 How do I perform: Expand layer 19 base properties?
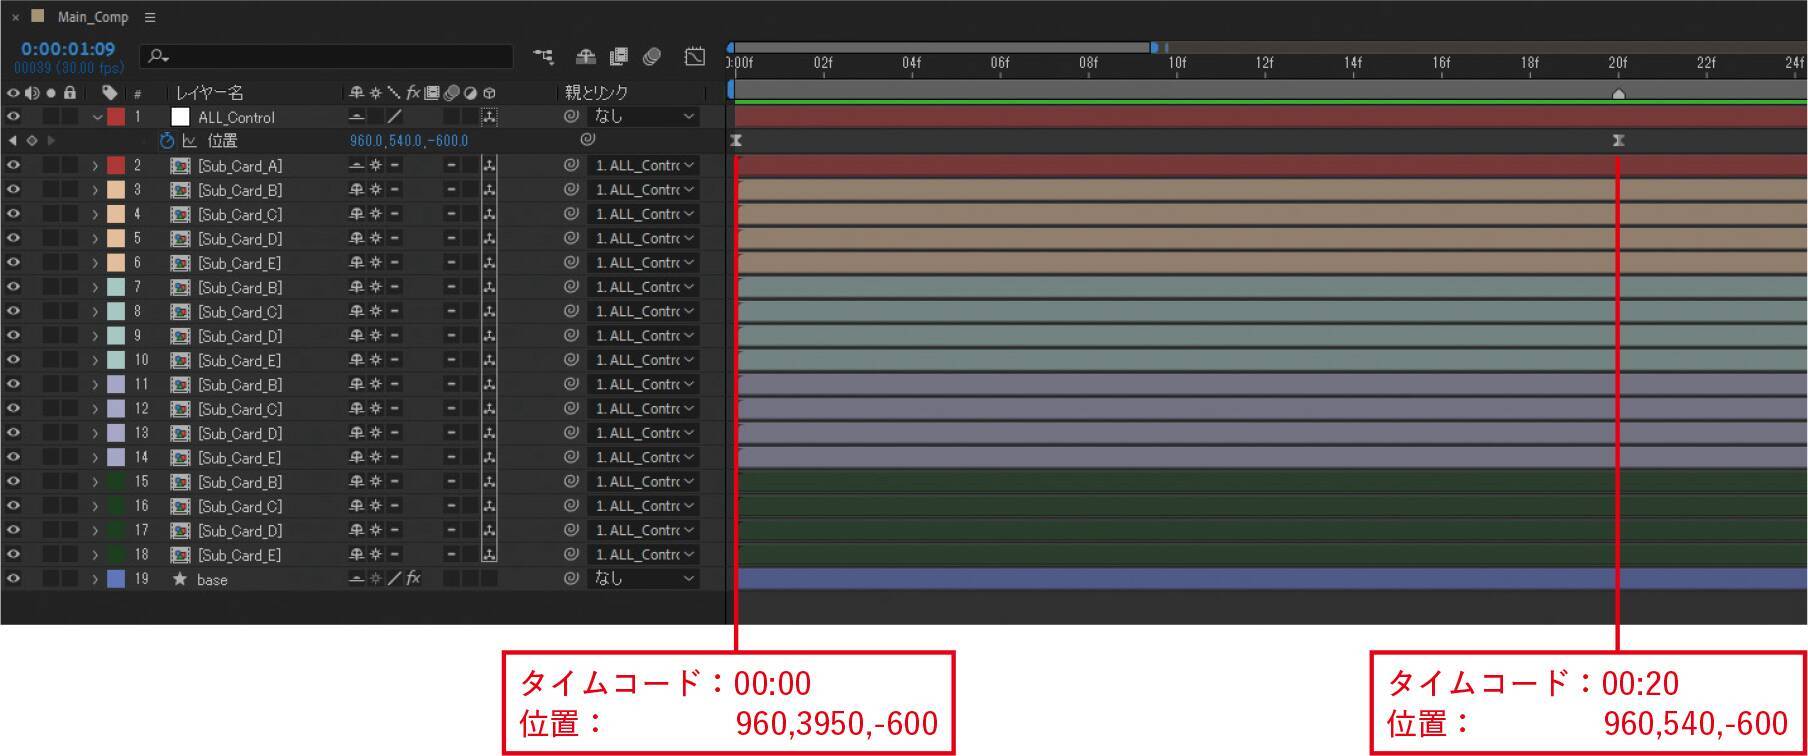pyautogui.click(x=95, y=579)
